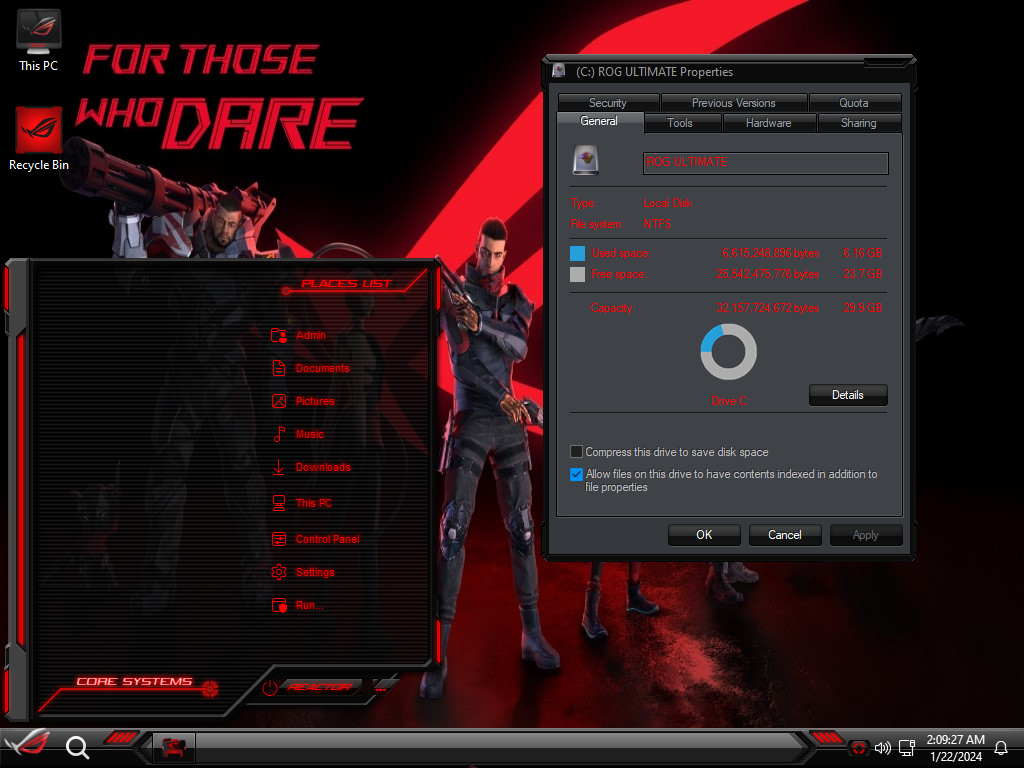Click the volume speaker tray icon
The width and height of the screenshot is (1024, 768).
[x=882, y=747]
